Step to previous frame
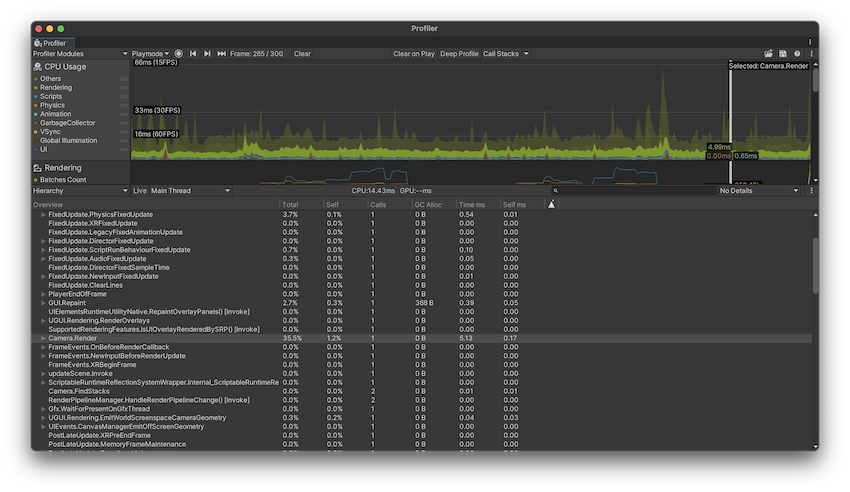The height and width of the screenshot is (492, 850). (193, 54)
